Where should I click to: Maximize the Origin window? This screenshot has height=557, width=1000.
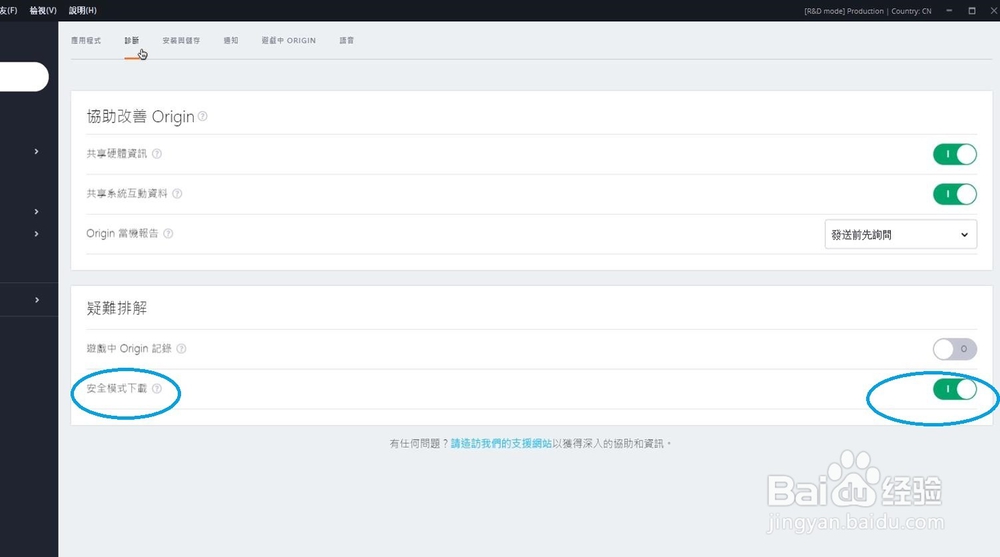point(972,10)
